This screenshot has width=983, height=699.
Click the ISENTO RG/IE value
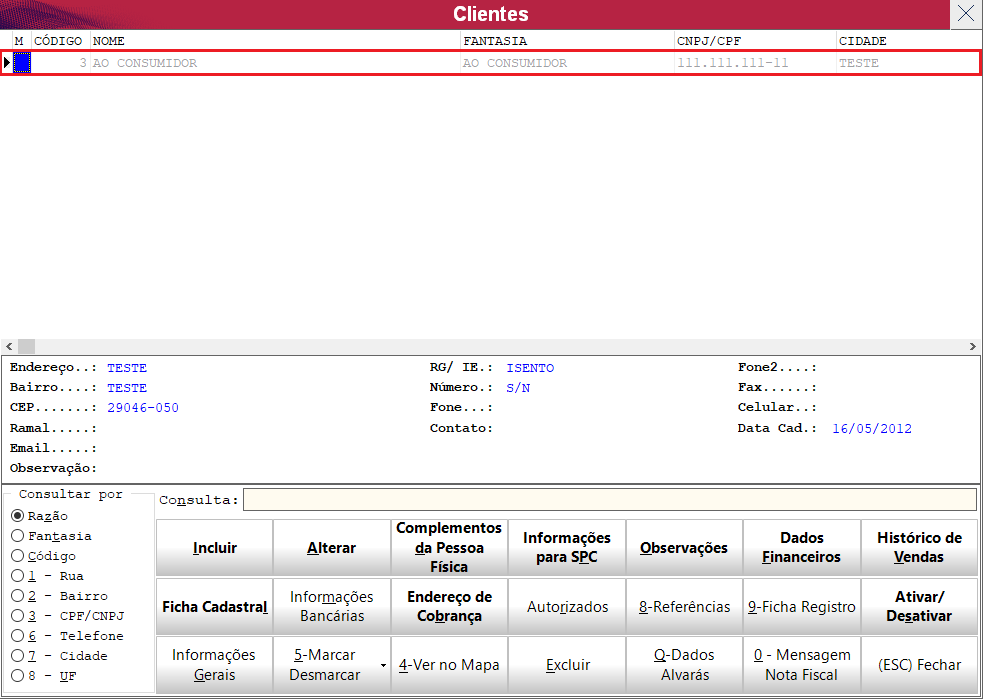point(530,368)
